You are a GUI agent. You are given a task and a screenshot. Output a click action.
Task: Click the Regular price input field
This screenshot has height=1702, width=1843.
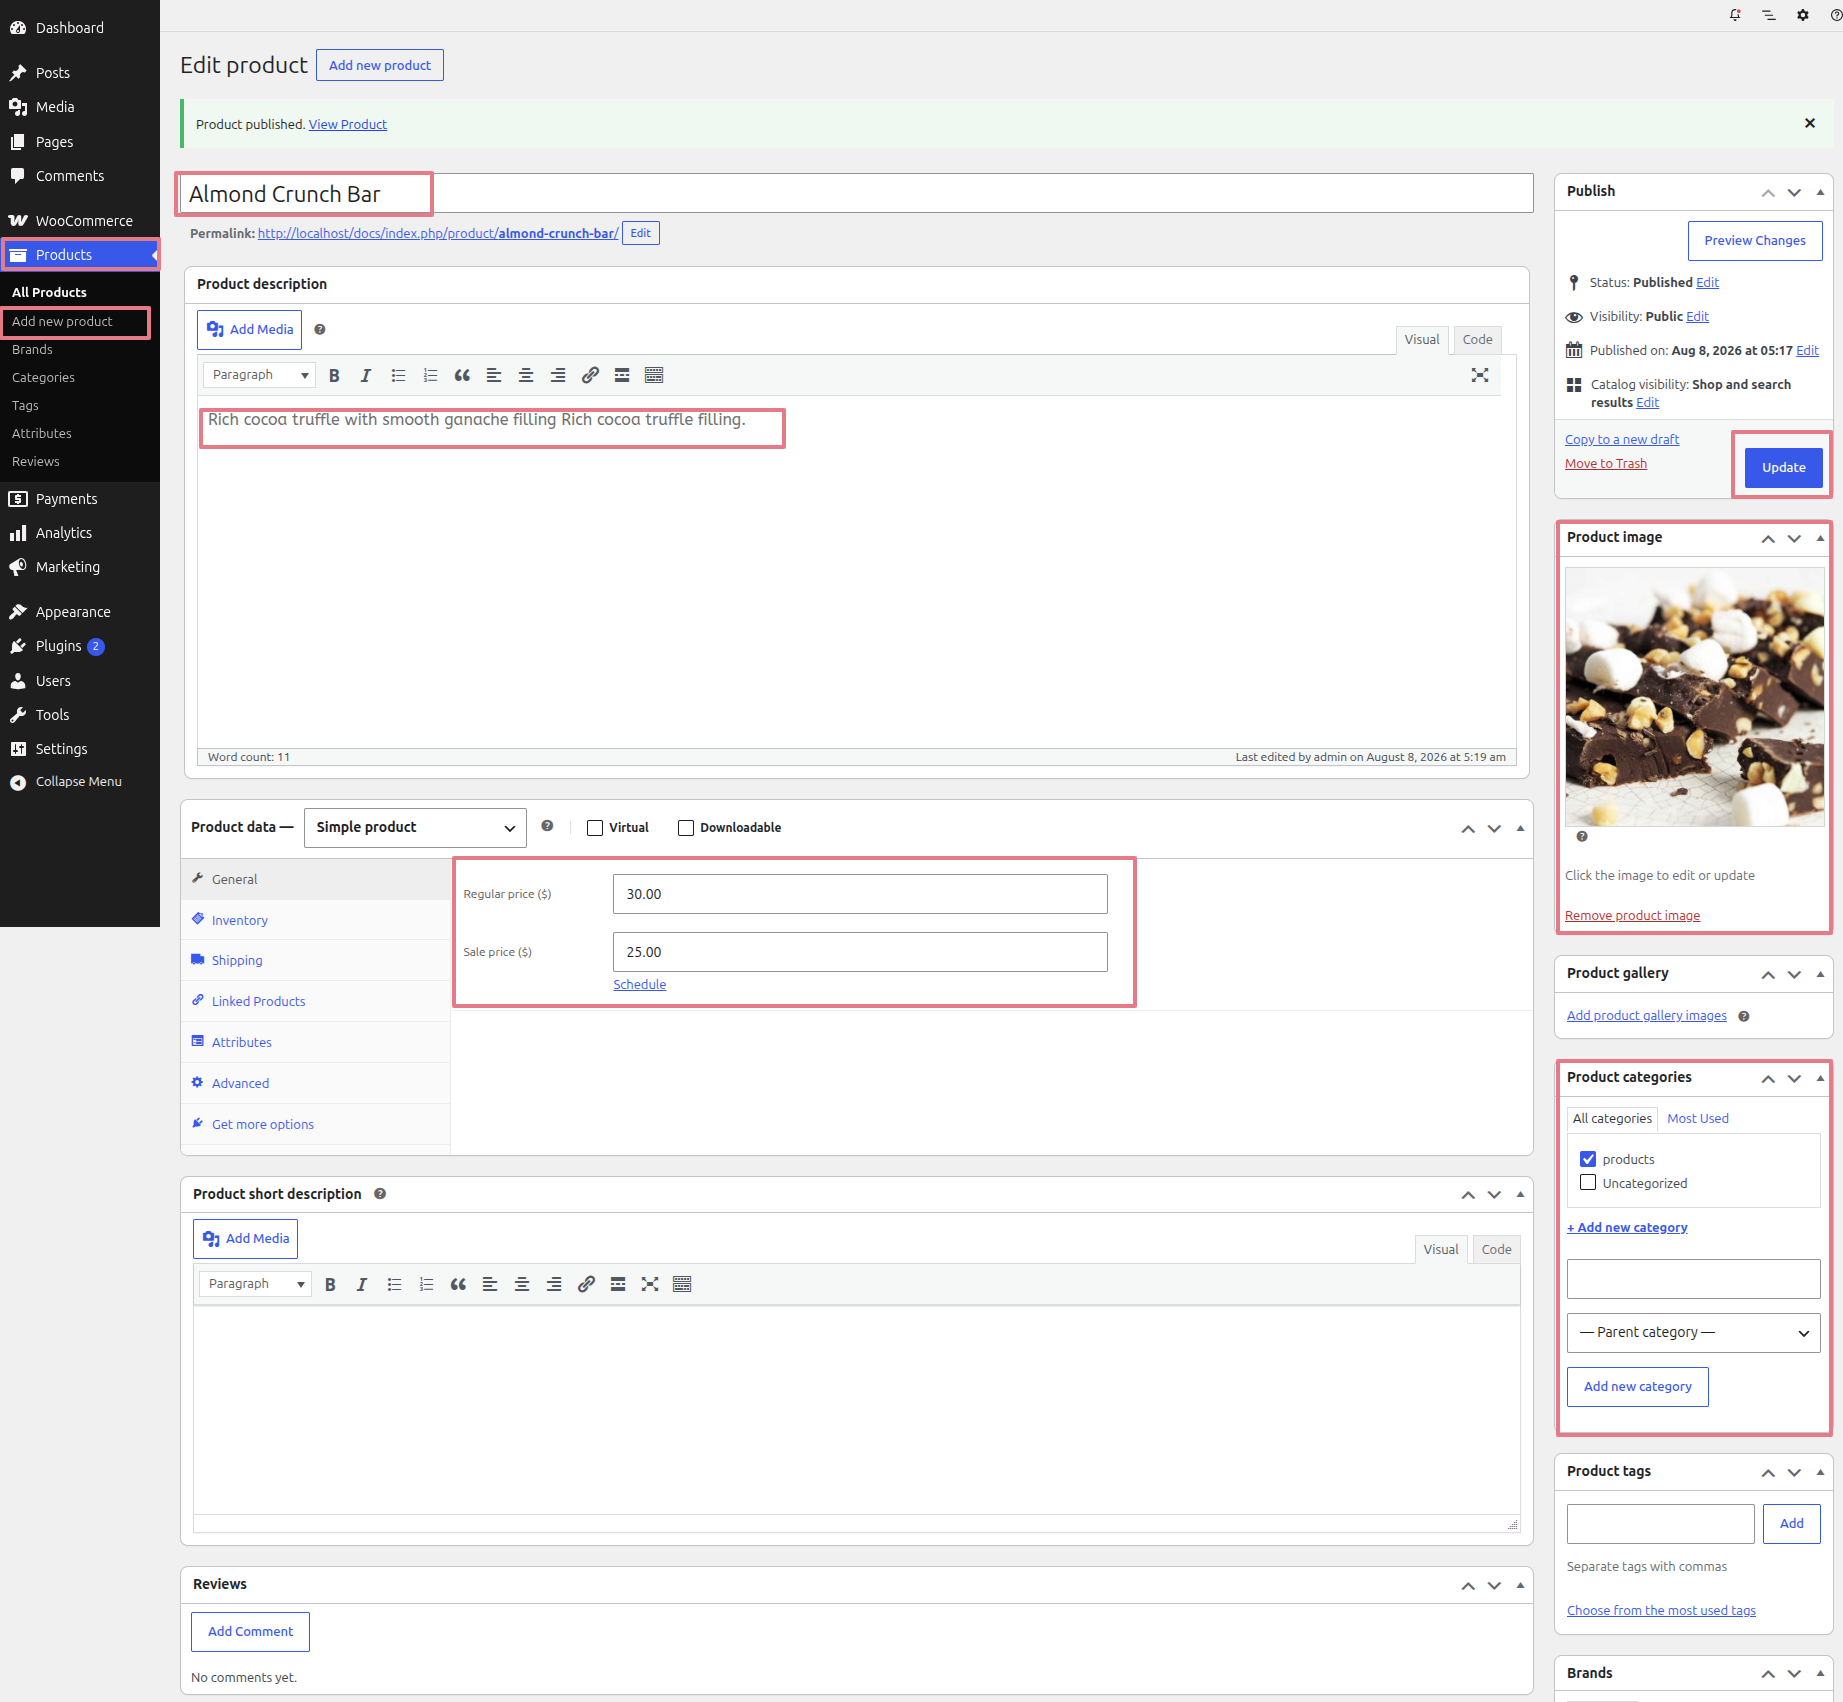point(860,894)
